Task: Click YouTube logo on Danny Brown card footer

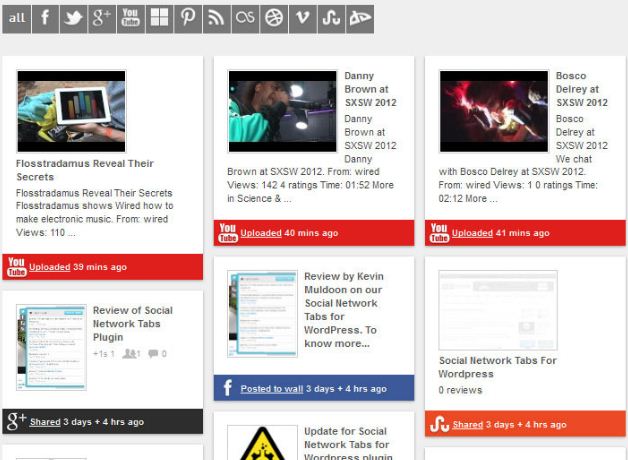Action: [x=228, y=233]
